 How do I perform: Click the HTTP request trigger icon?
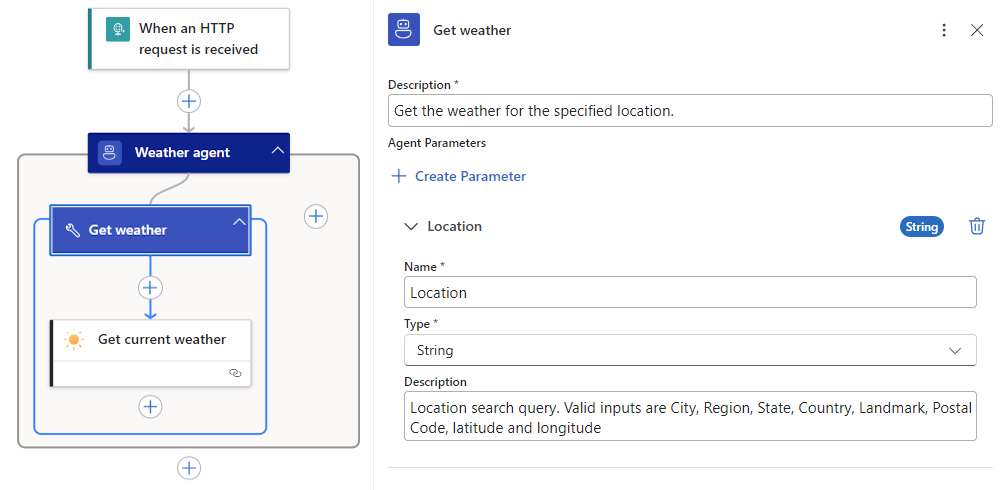[118, 29]
